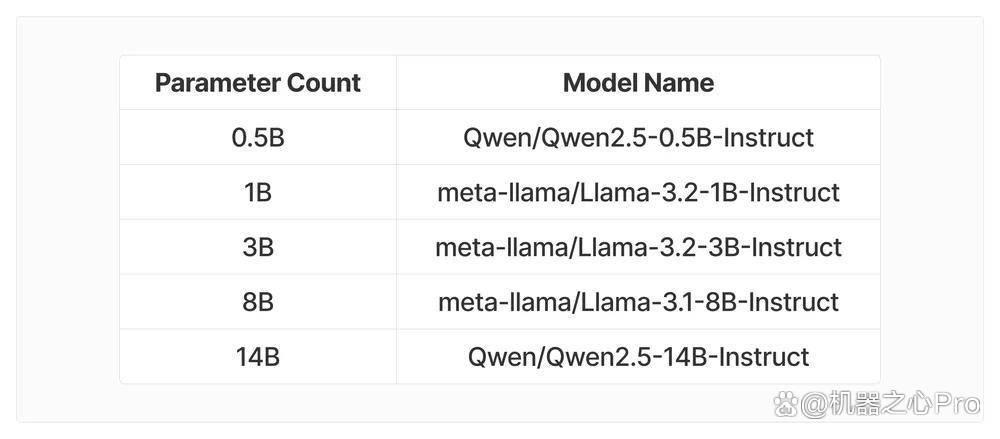Select the 0.5B parameter count cell
Screen dimensions: 1000x439
[x=258, y=137]
